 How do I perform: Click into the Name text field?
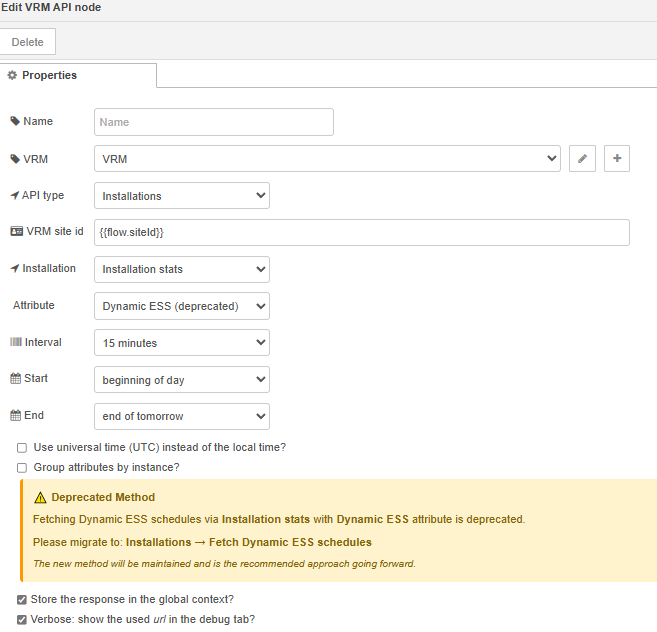pyautogui.click(x=214, y=122)
